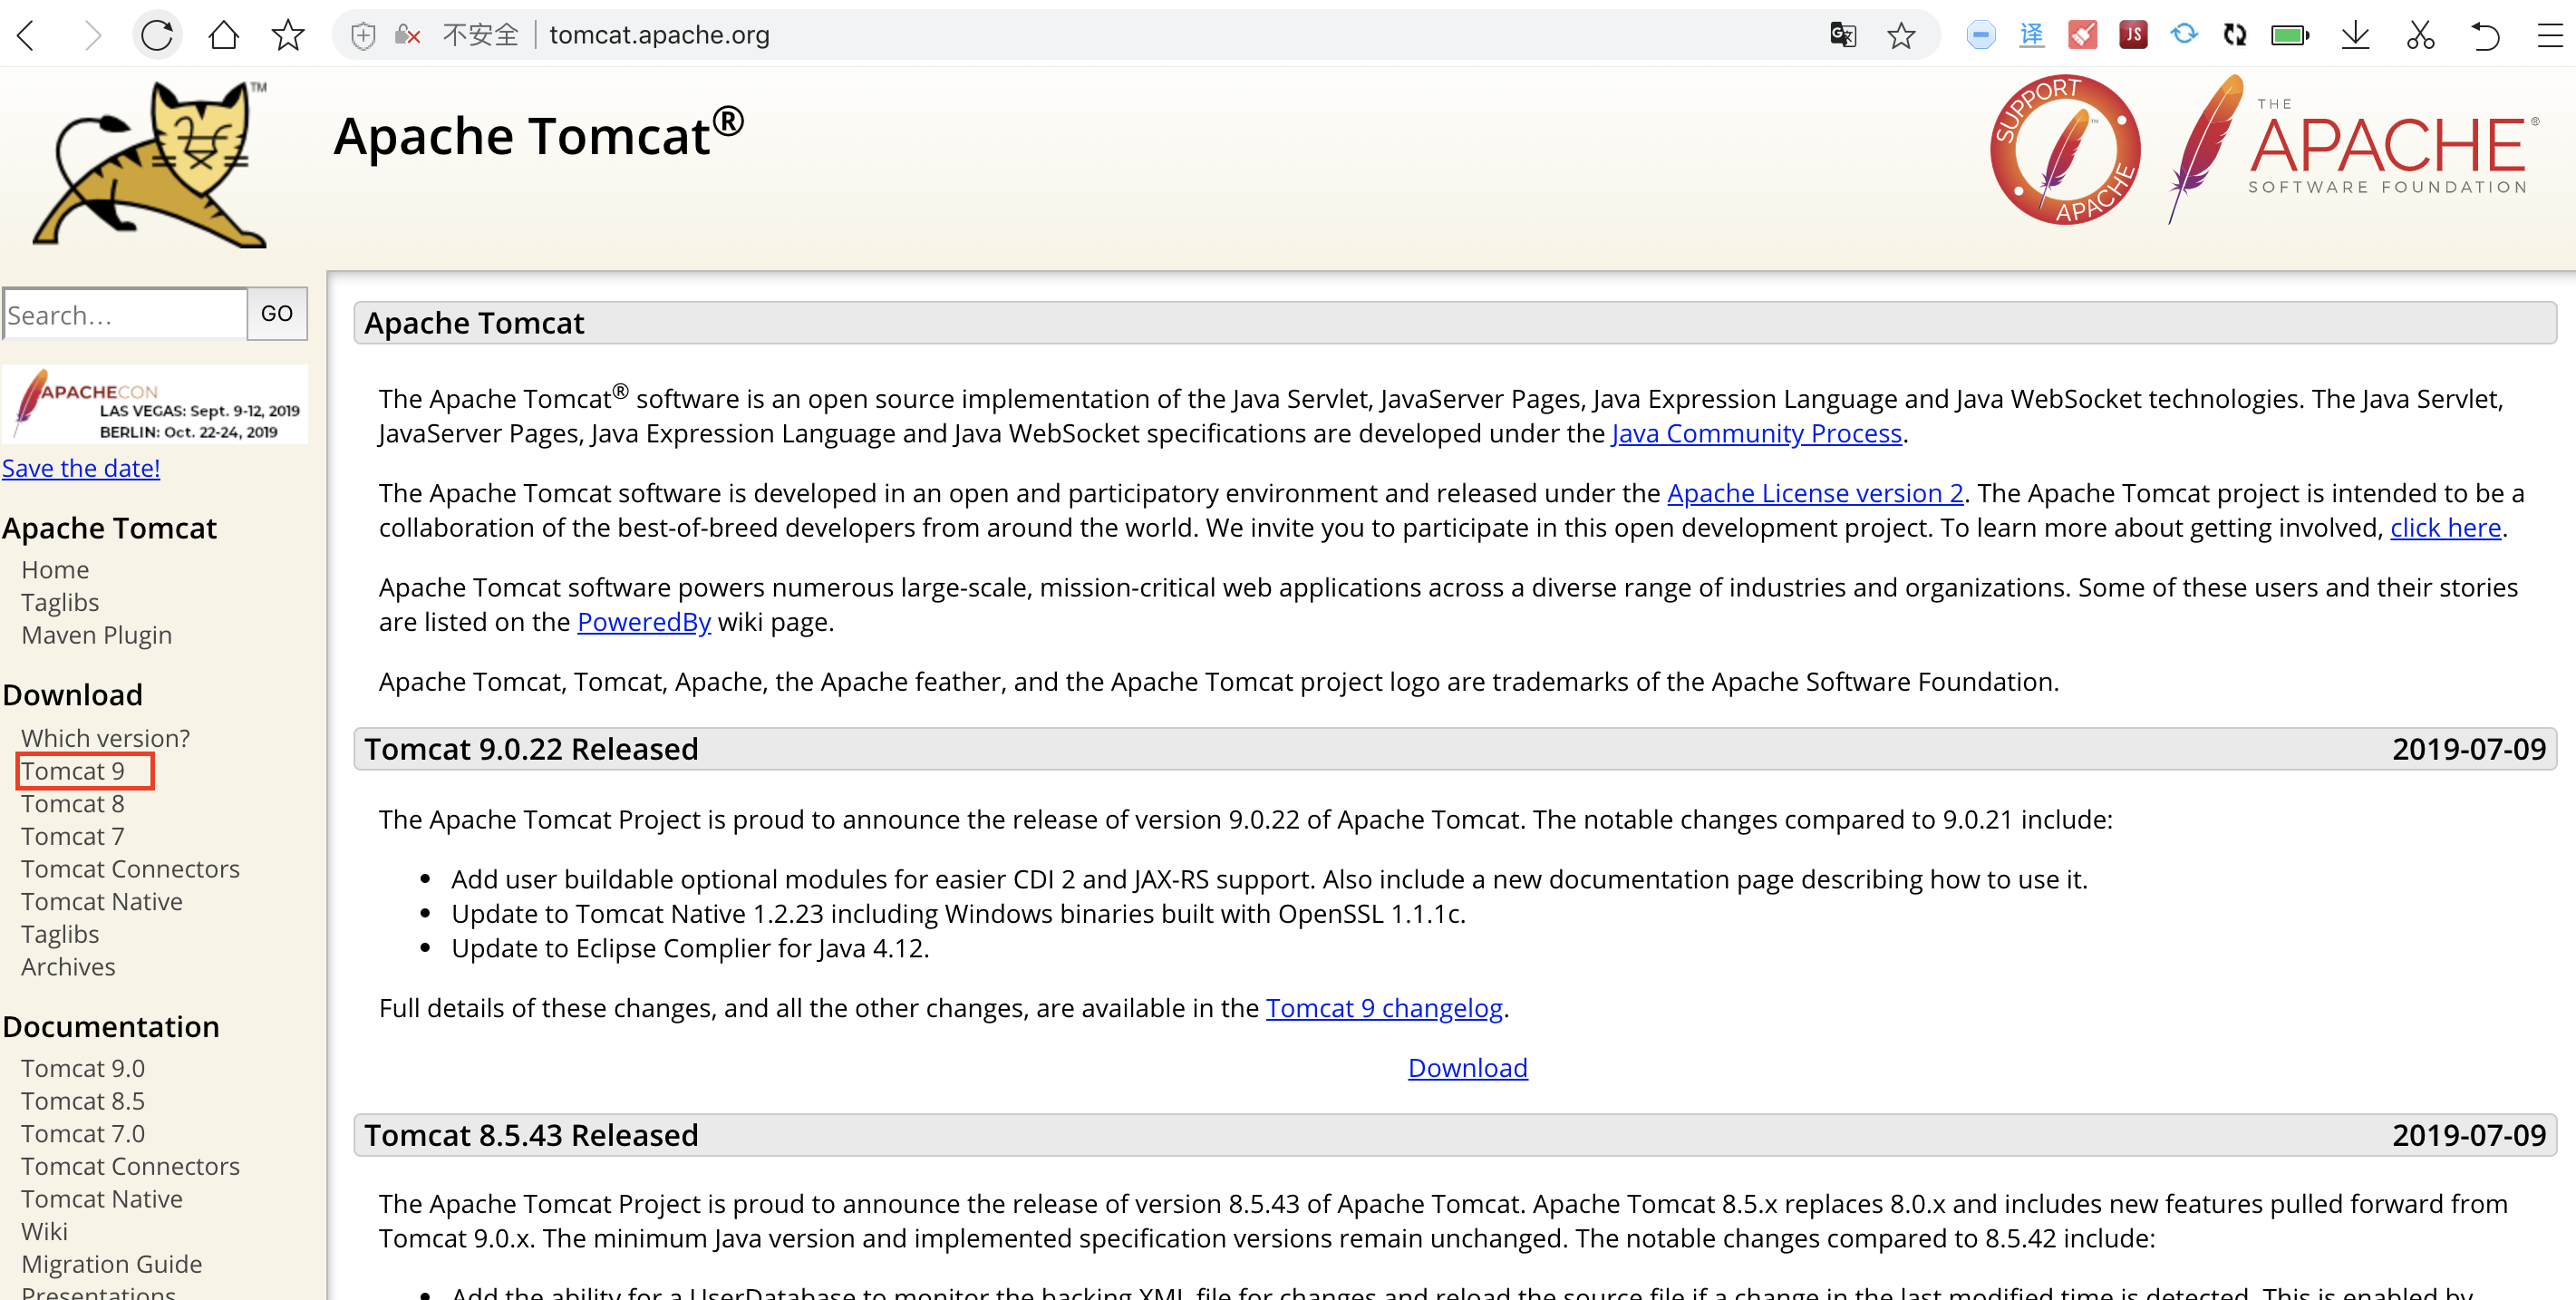This screenshot has width=2576, height=1300.
Task: Click the red broom cleaner extension
Action: (x=2082, y=36)
